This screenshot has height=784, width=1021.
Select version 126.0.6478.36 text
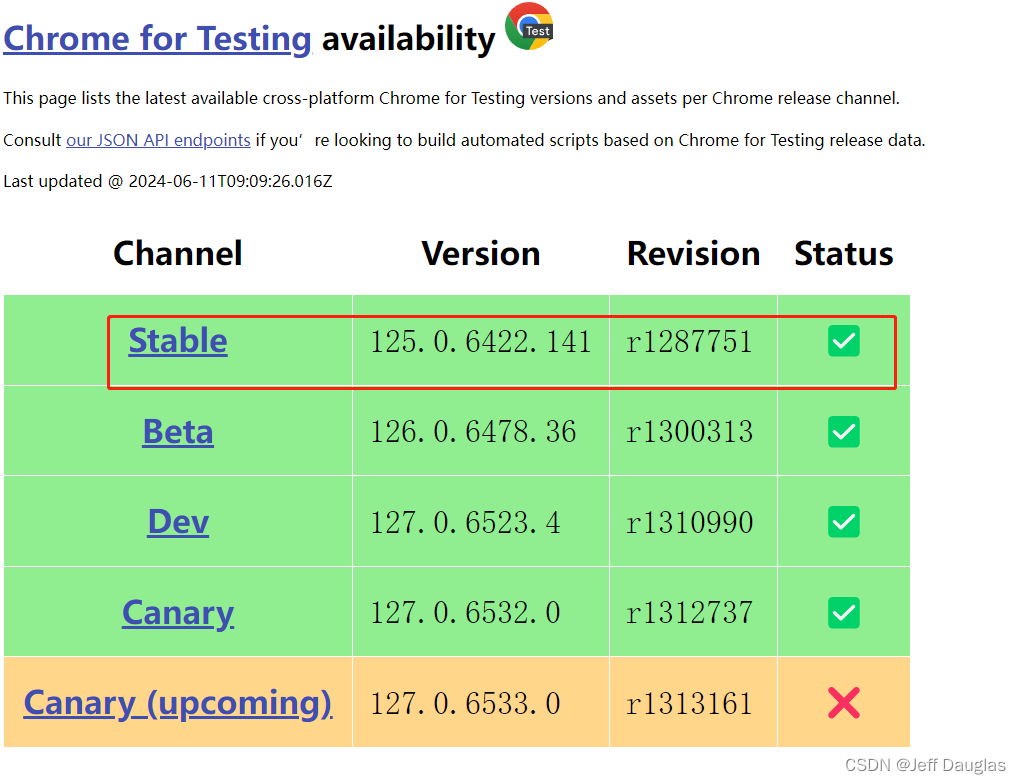(x=473, y=432)
